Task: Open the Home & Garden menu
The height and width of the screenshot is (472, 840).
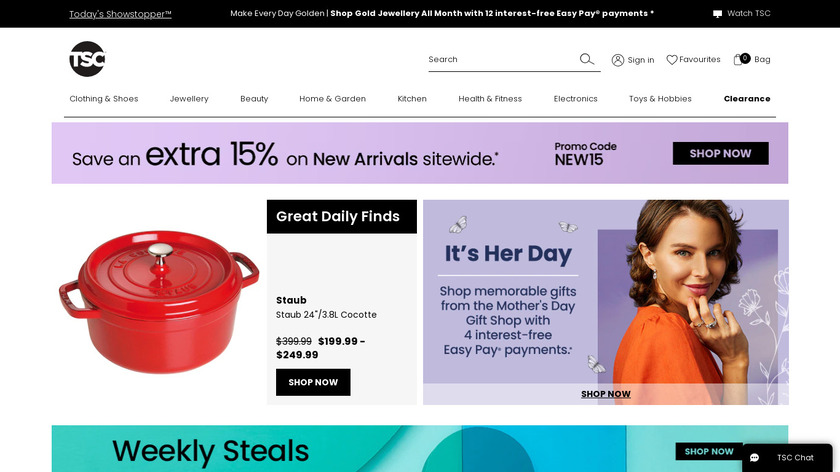Action: (x=333, y=99)
